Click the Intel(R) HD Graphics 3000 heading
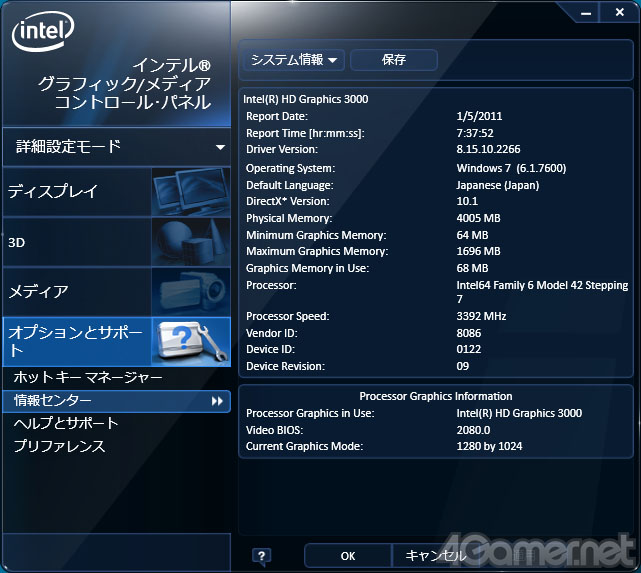Image resolution: width=641 pixels, height=573 pixels. tap(305, 99)
